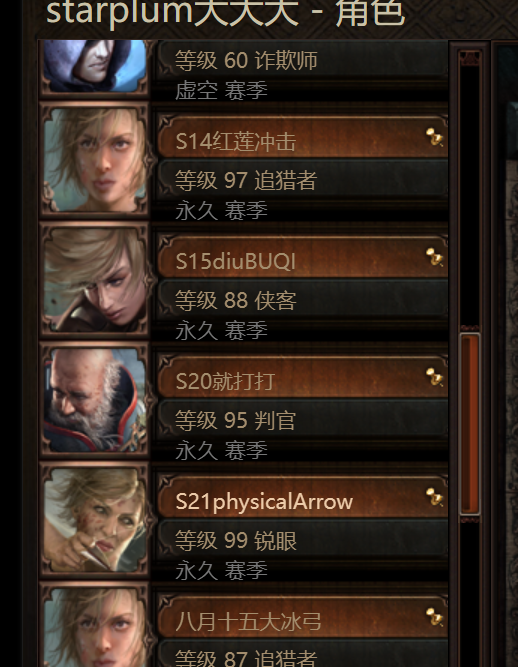Click pin icon on S15diuBUQI character
This screenshot has height=667, width=518.
tap(435, 257)
